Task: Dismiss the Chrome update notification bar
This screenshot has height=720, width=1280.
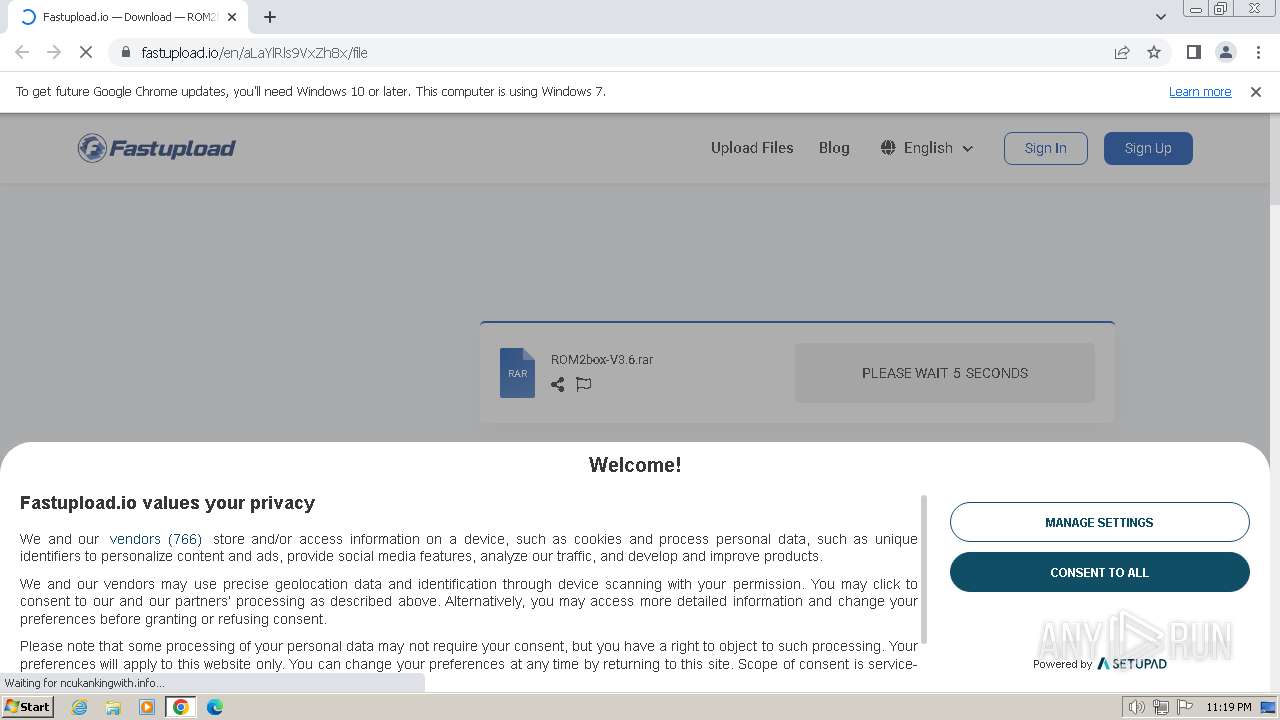Action: pyautogui.click(x=1256, y=91)
